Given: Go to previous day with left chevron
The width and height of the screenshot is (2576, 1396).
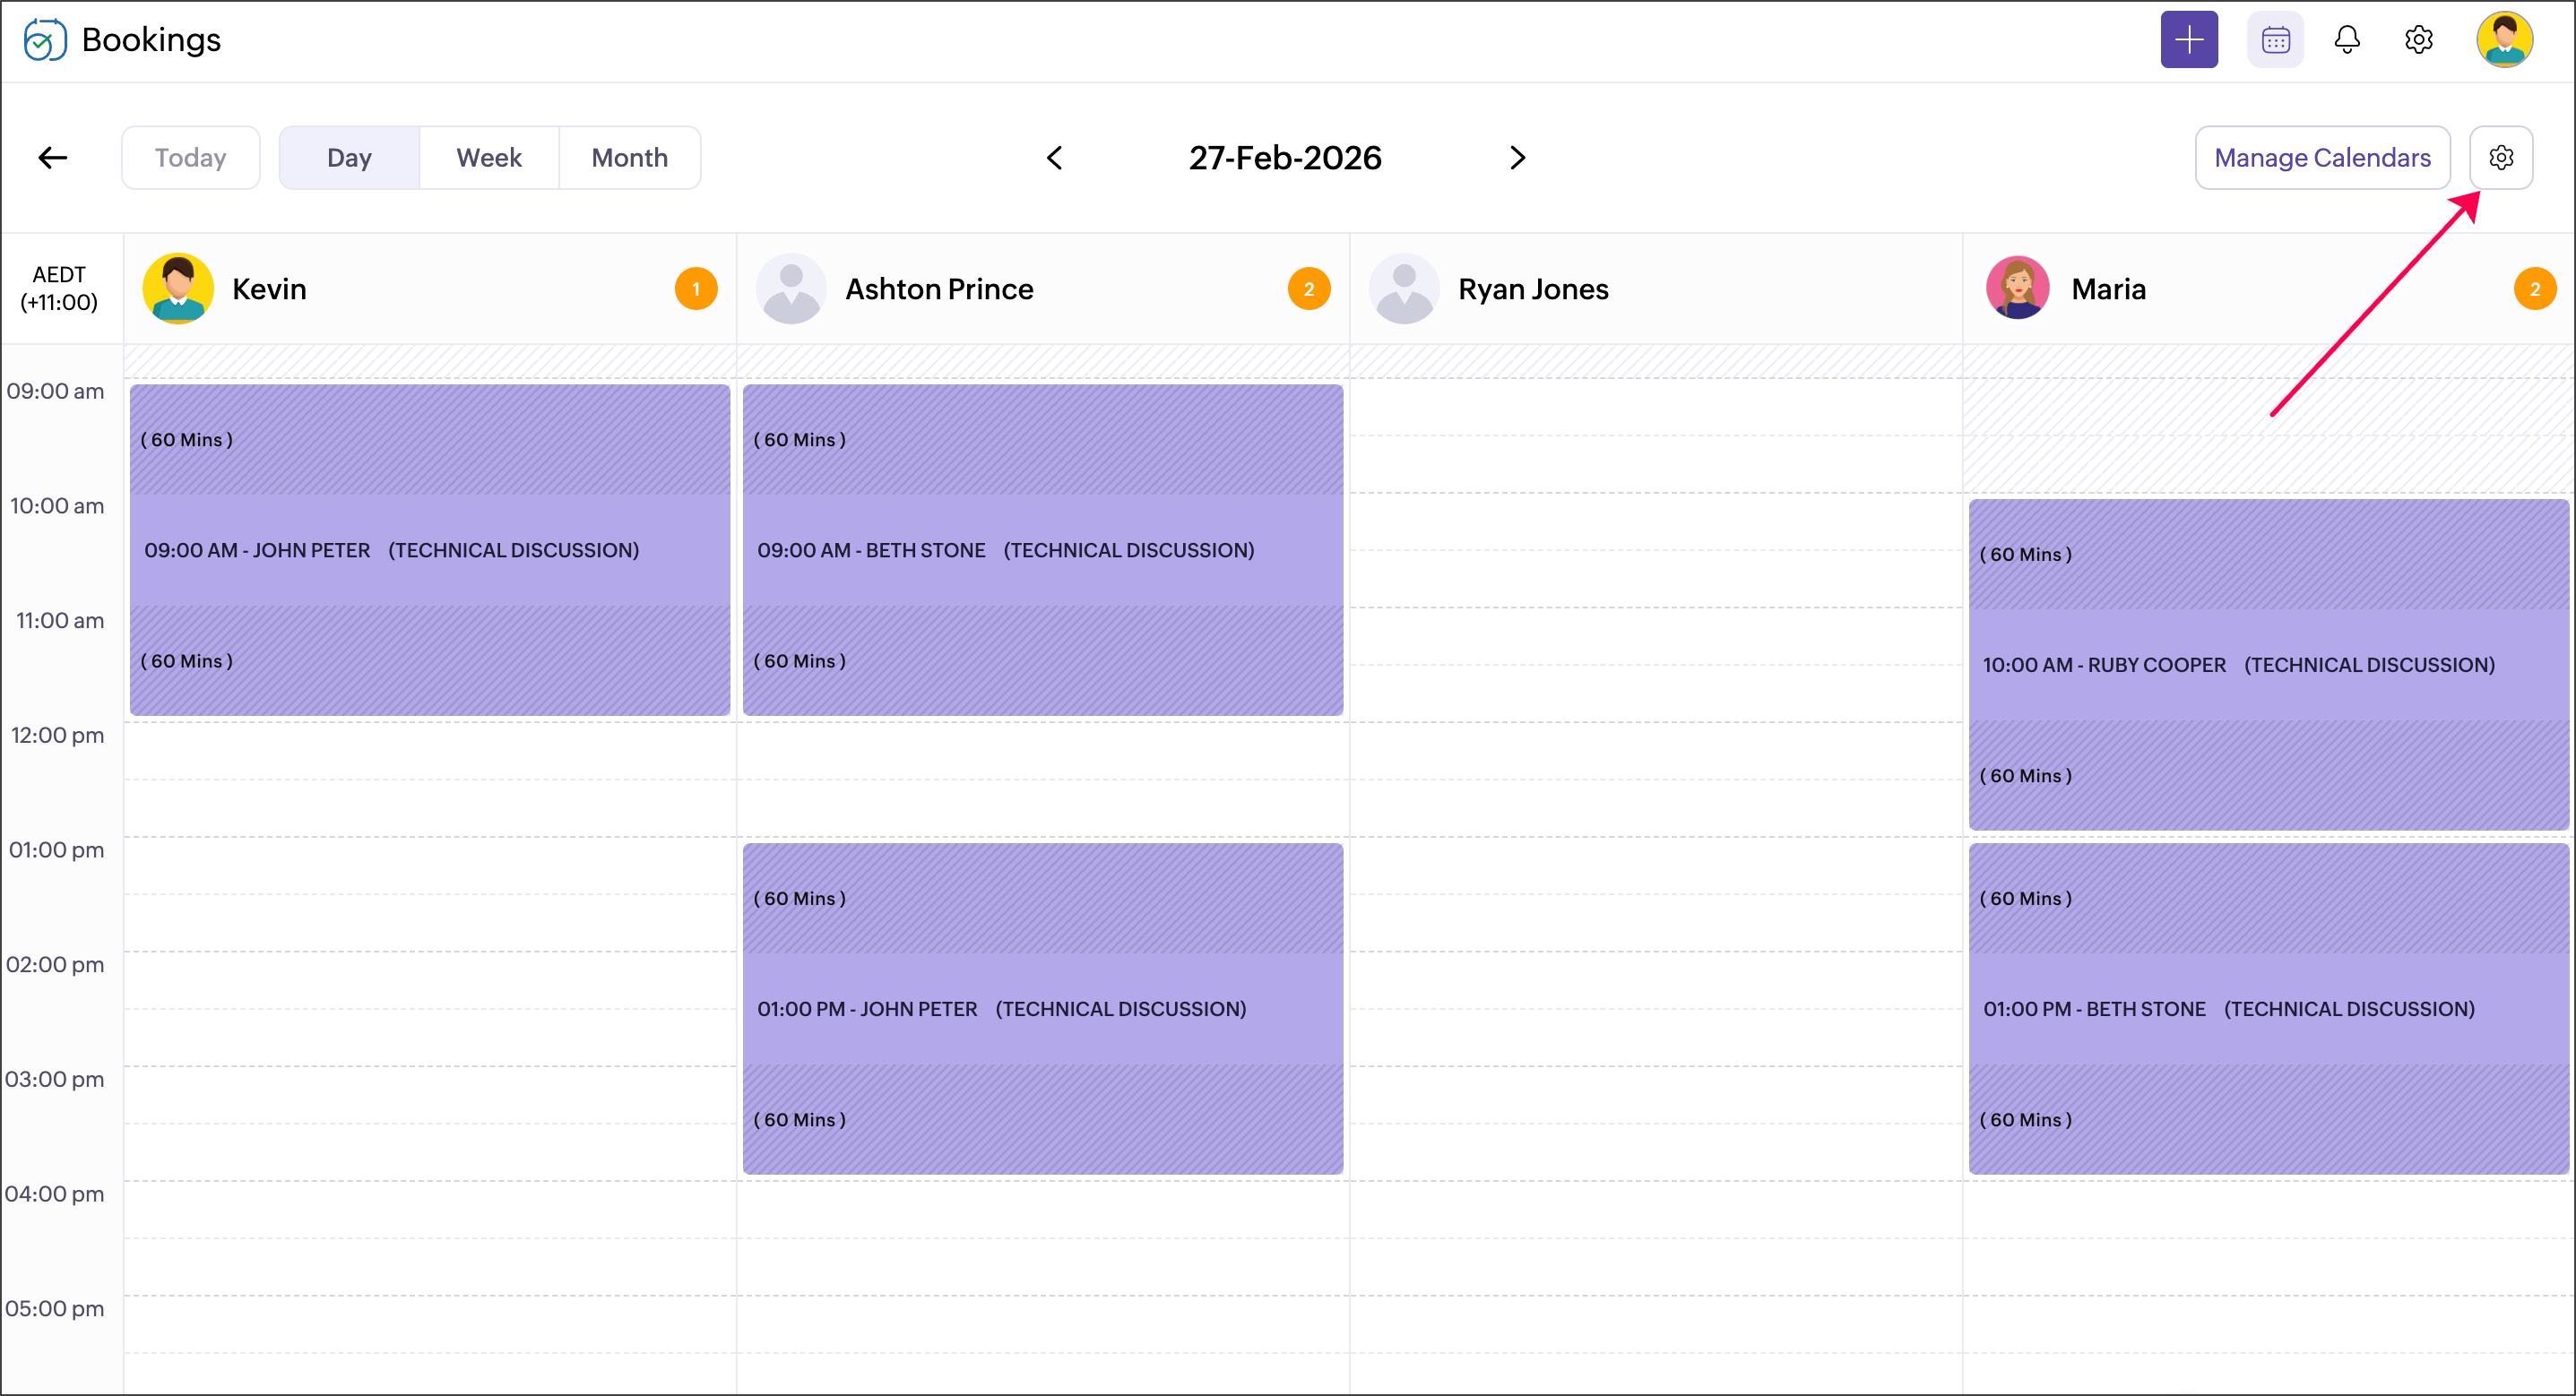Looking at the screenshot, I should pos(1054,157).
